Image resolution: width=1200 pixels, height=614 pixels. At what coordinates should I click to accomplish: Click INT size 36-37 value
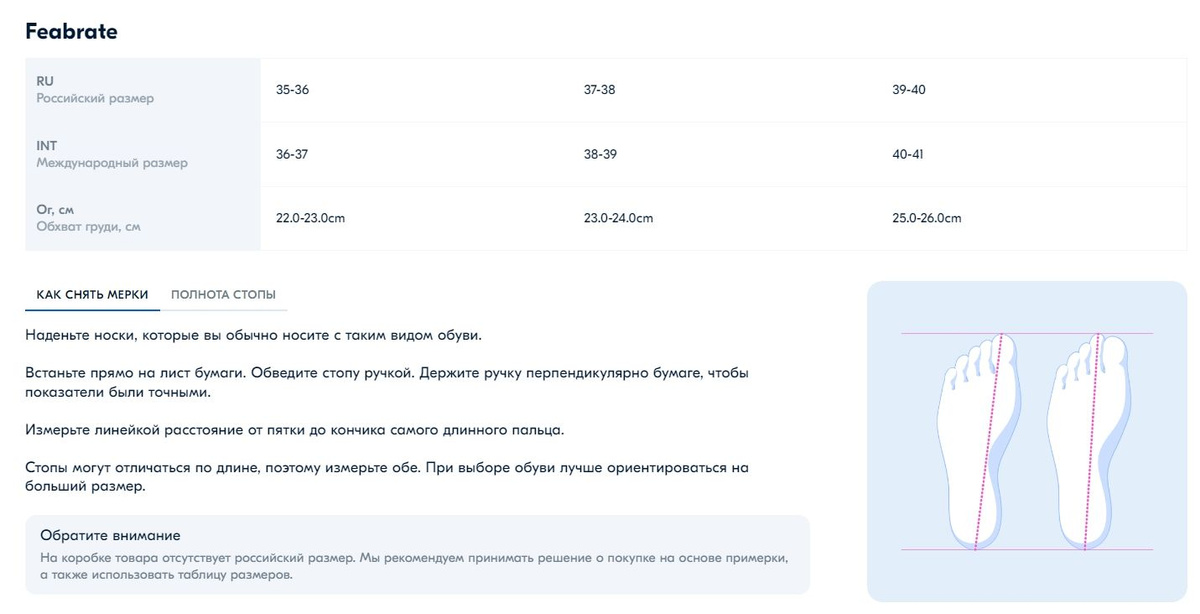(292, 154)
